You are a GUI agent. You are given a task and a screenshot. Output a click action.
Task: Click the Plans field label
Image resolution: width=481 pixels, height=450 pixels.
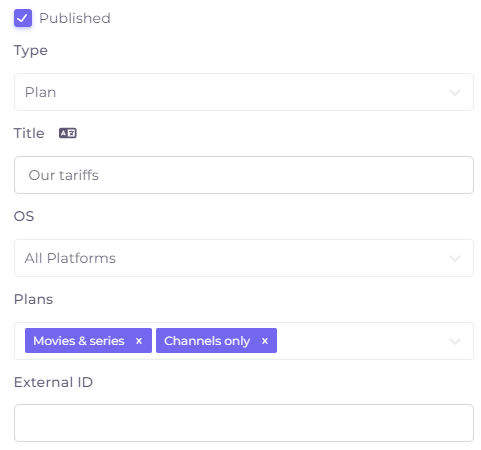(33, 299)
